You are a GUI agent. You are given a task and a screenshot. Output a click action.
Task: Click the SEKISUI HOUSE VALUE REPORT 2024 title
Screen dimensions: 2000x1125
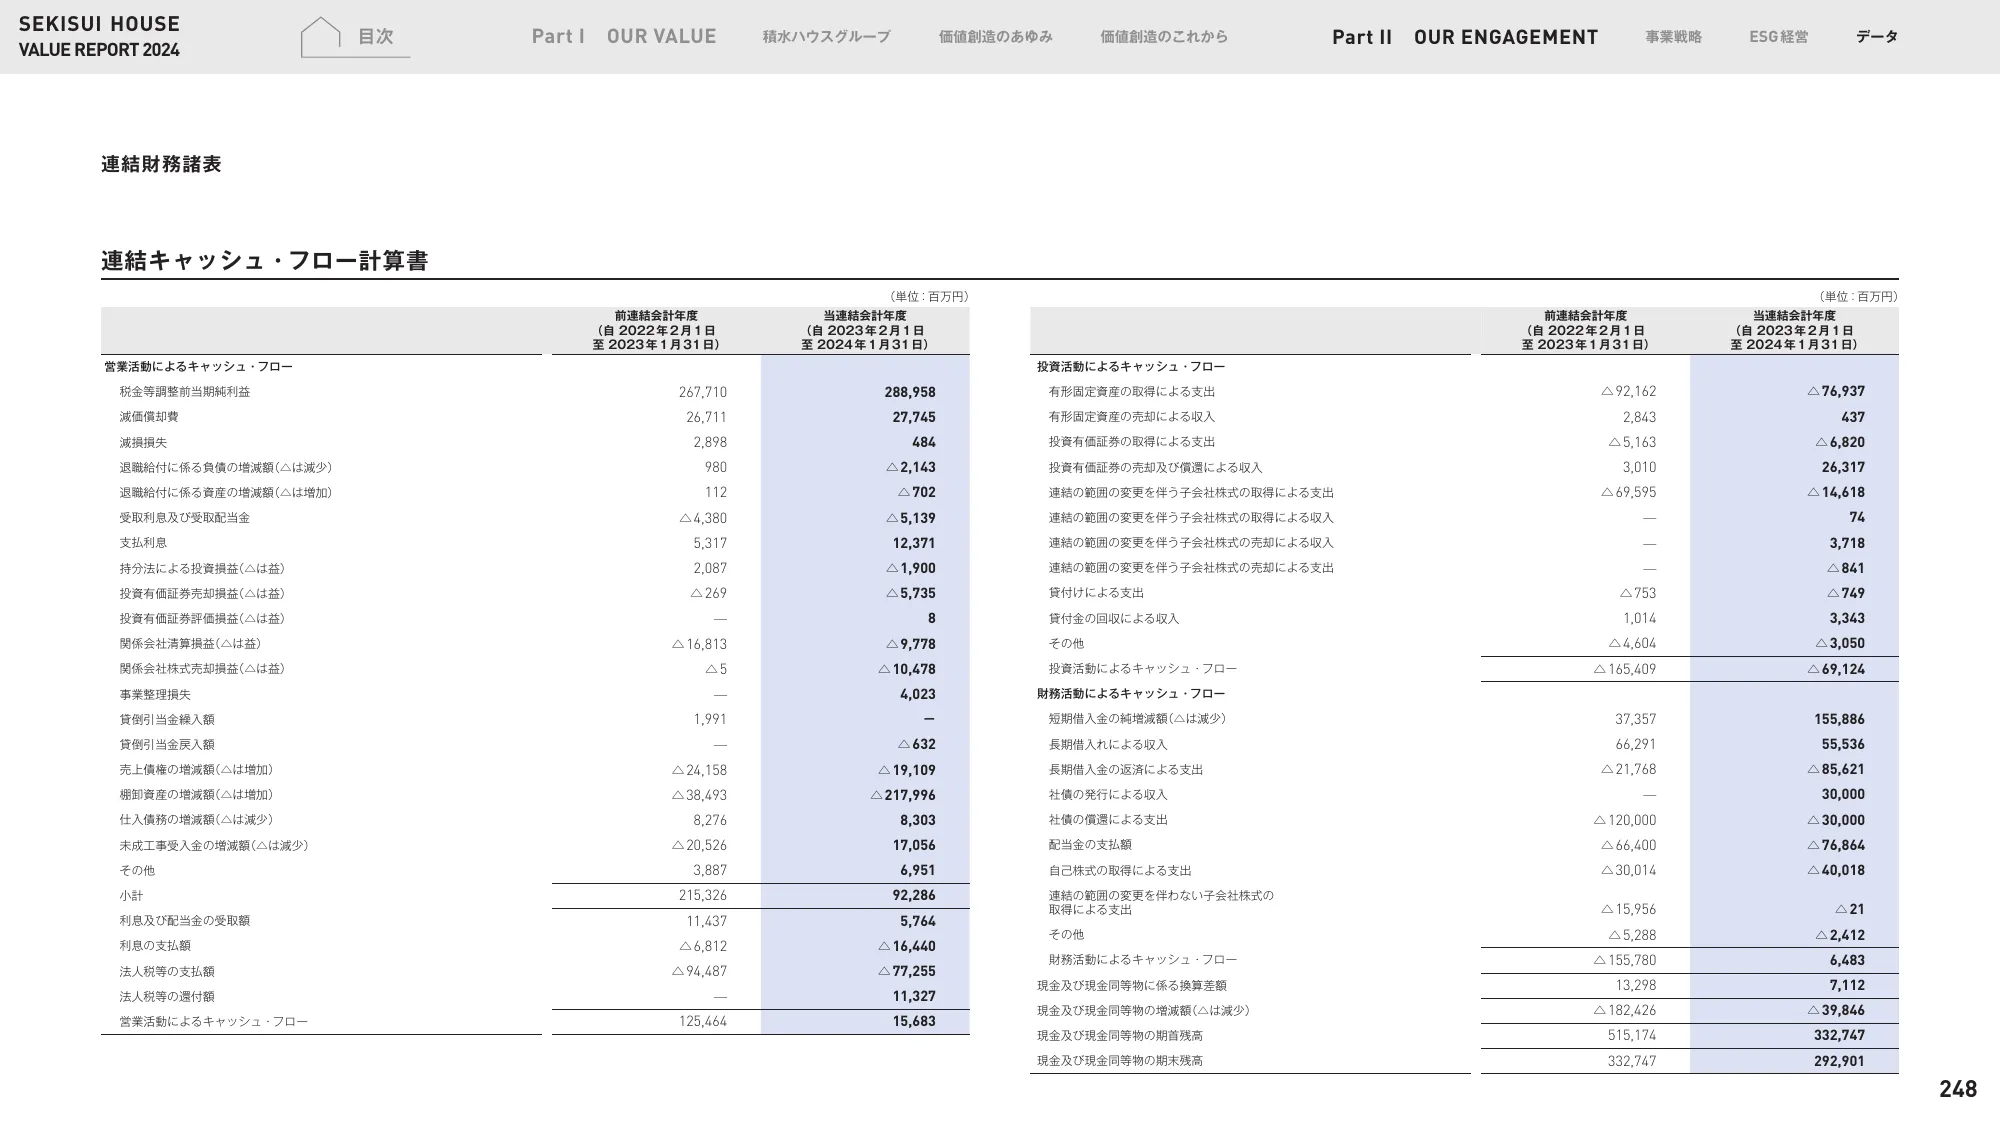(x=99, y=37)
